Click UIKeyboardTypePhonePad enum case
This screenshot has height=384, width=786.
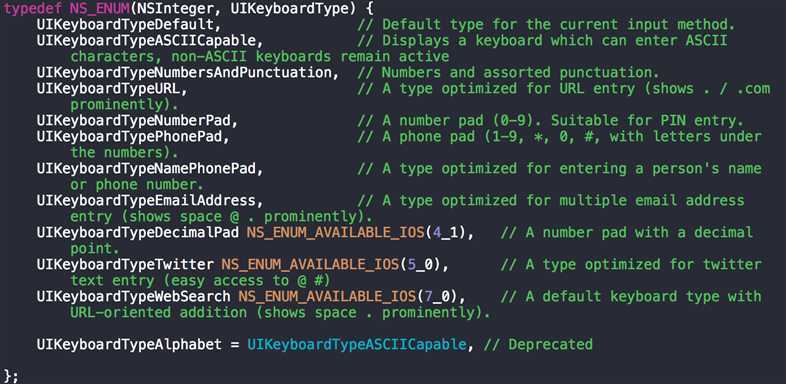click(129, 136)
